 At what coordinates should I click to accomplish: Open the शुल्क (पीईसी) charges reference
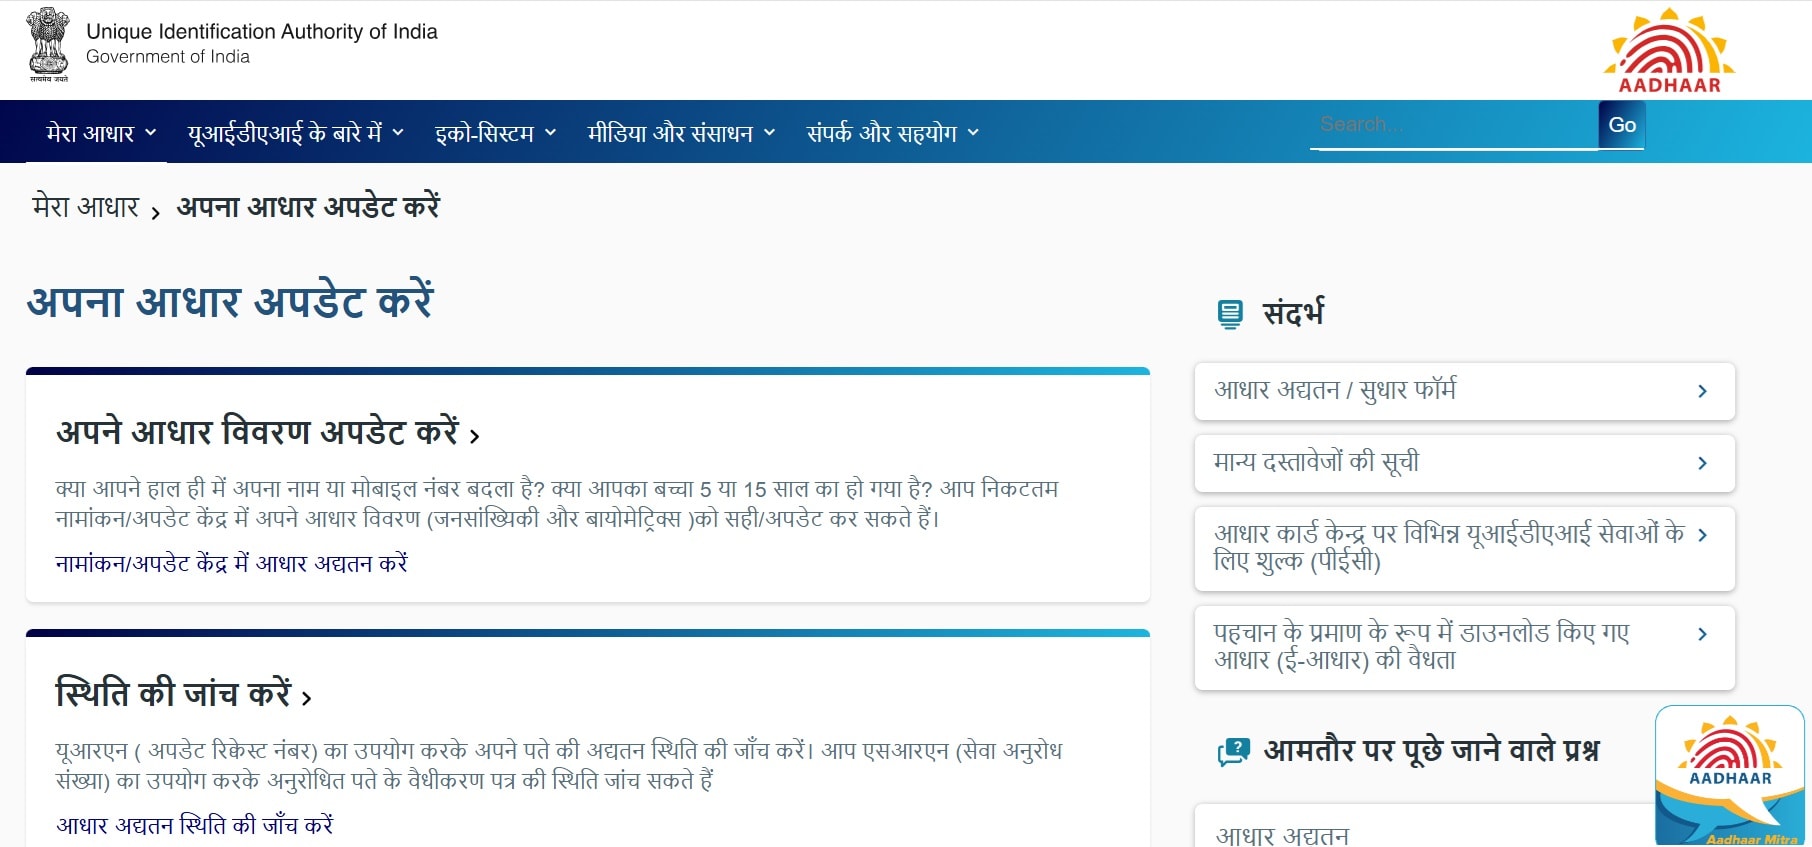click(x=1464, y=548)
